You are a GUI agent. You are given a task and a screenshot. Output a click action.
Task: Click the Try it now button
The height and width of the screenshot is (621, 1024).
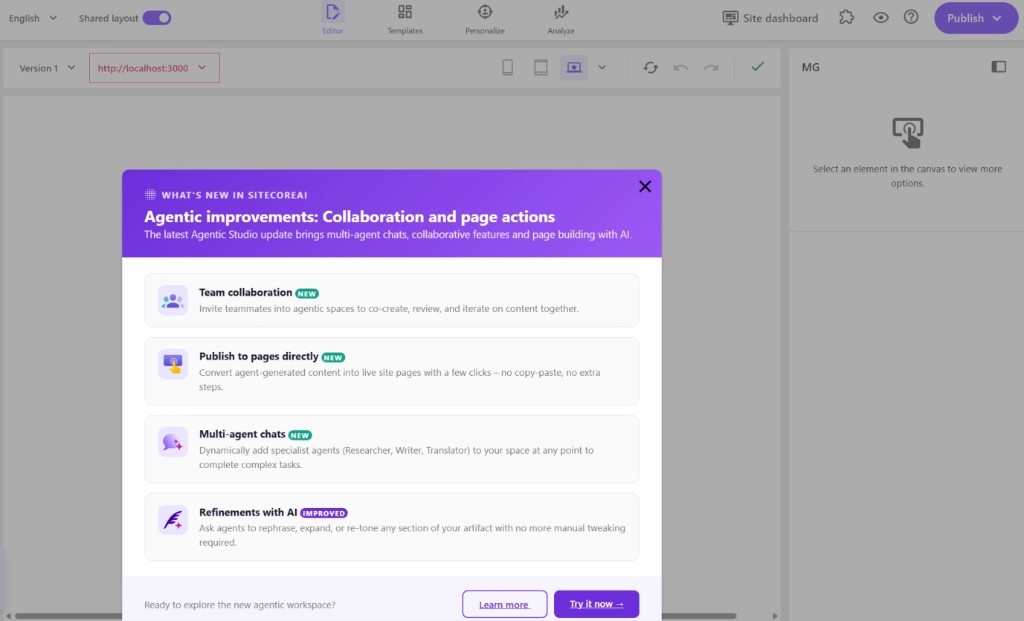(596, 604)
